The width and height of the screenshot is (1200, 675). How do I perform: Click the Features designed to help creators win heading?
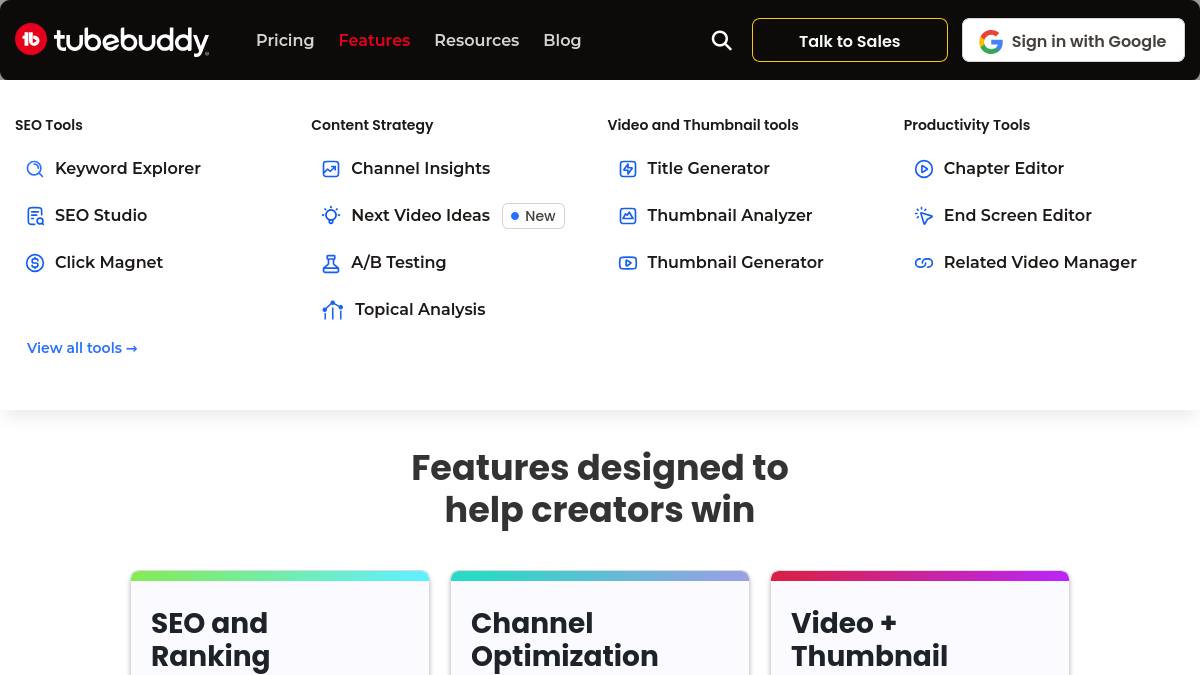pos(600,489)
